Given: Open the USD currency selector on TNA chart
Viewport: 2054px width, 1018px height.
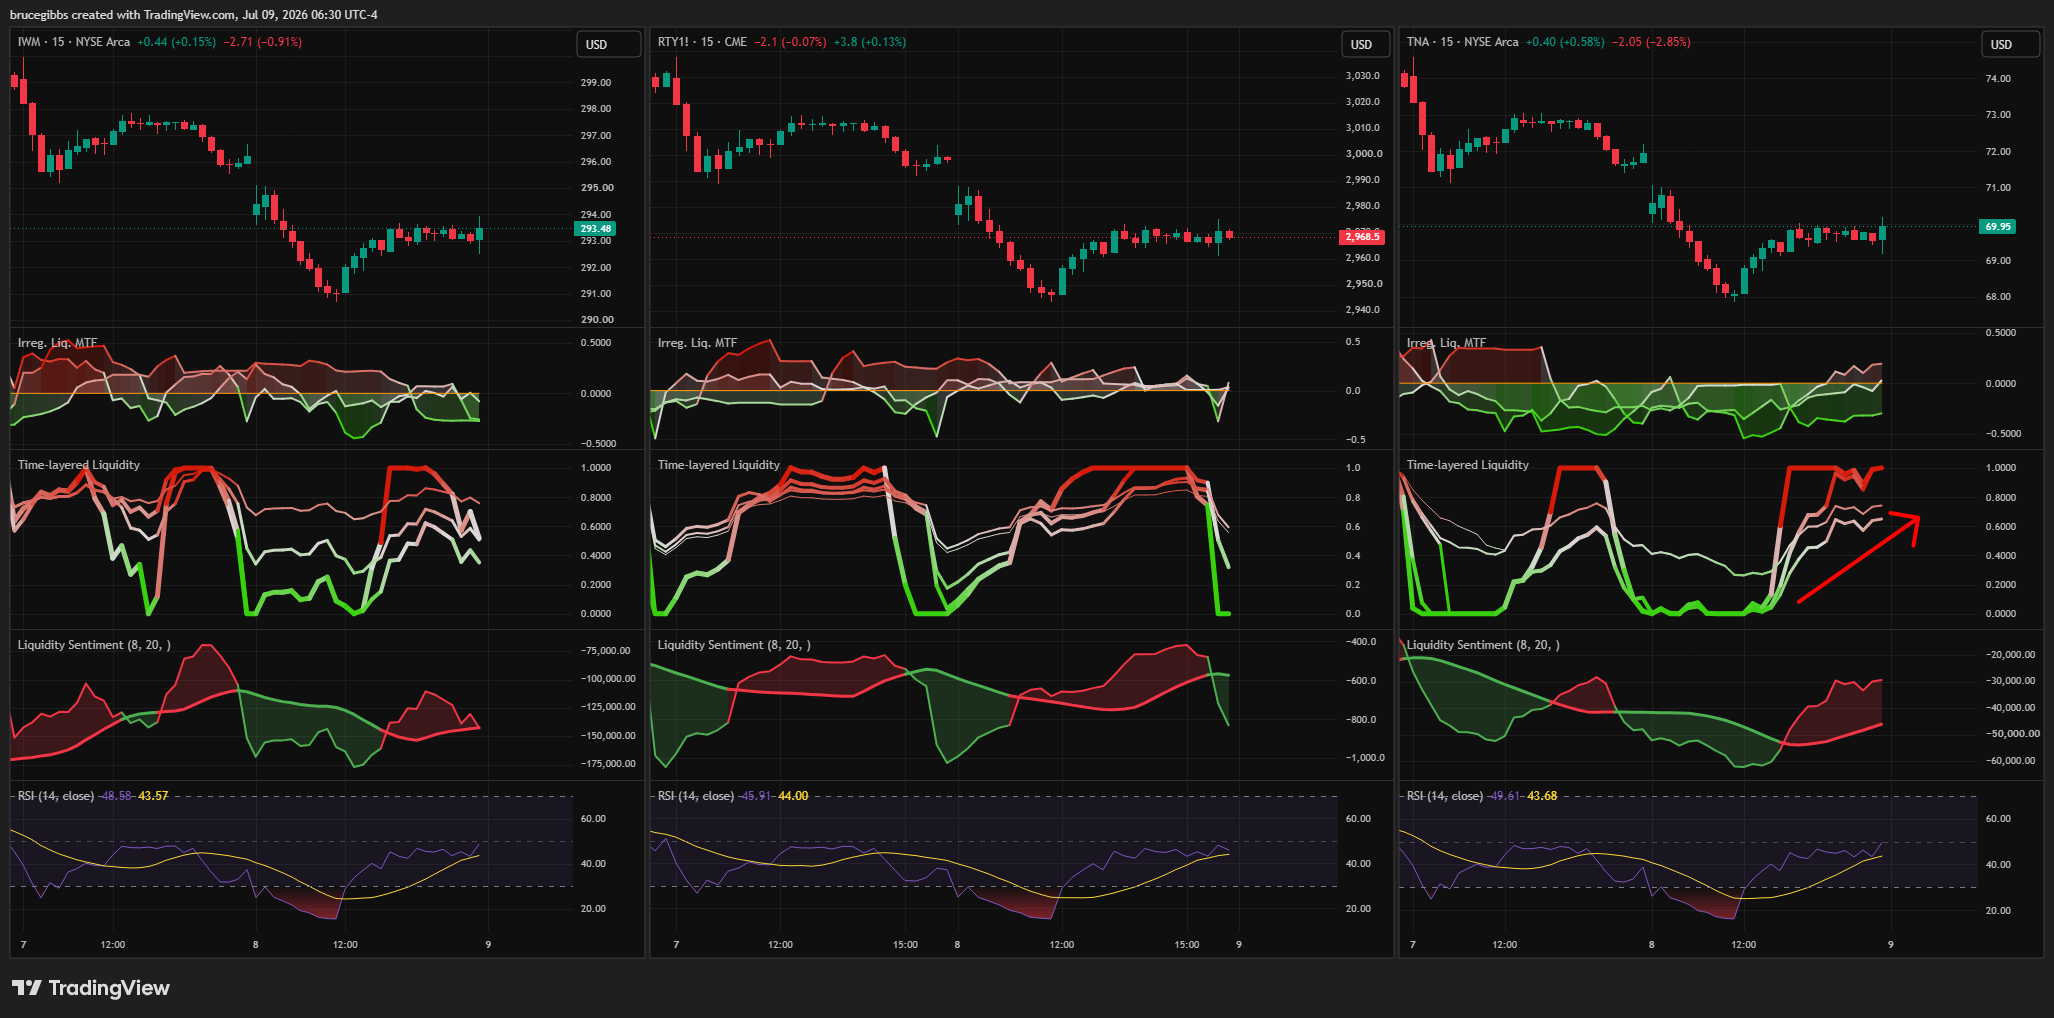Looking at the screenshot, I should [2013, 44].
